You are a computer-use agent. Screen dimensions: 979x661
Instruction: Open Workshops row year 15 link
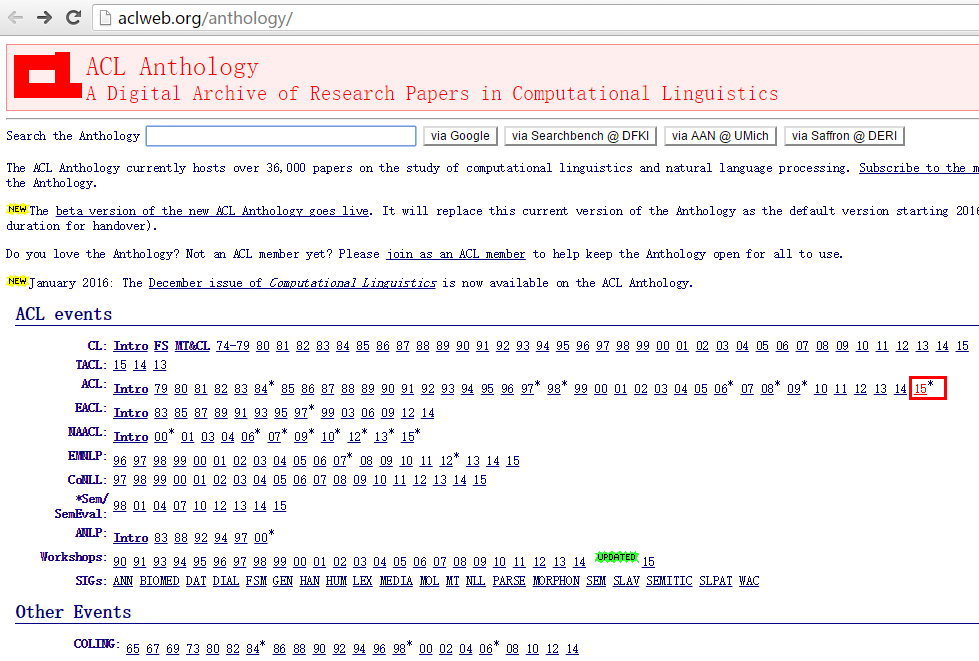[x=649, y=562]
